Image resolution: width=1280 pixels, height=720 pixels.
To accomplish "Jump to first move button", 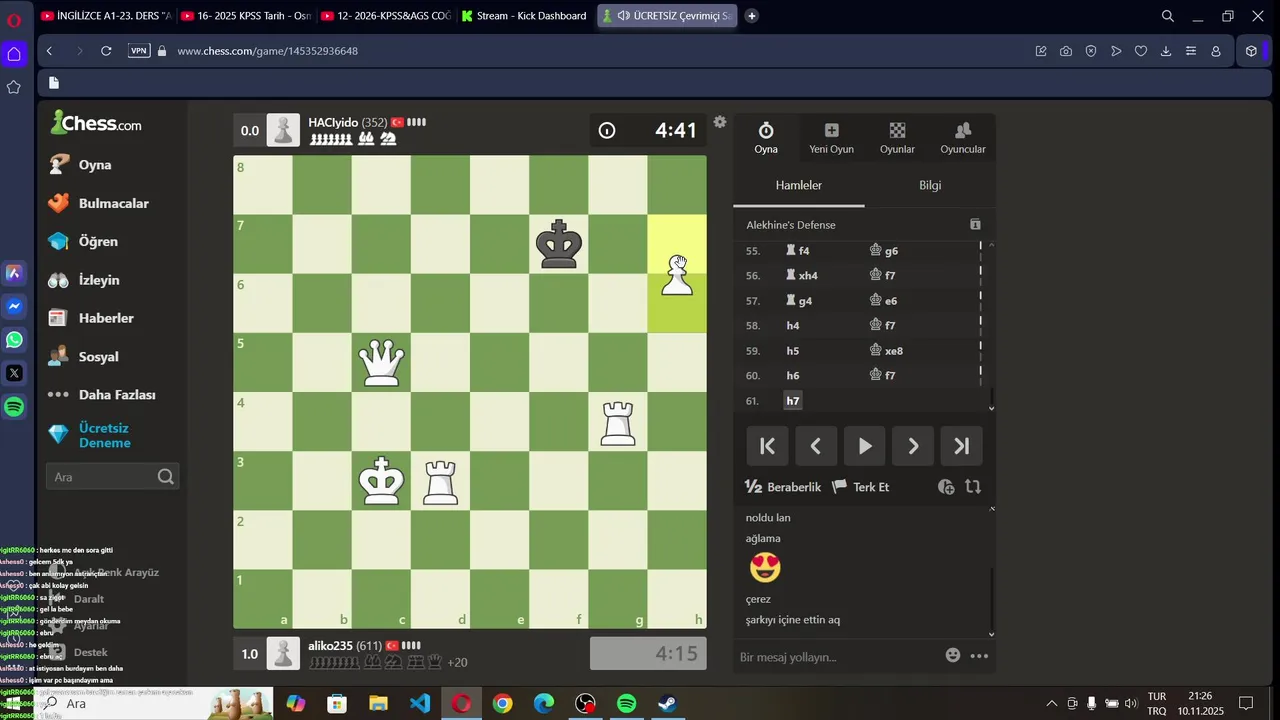I will (x=767, y=446).
